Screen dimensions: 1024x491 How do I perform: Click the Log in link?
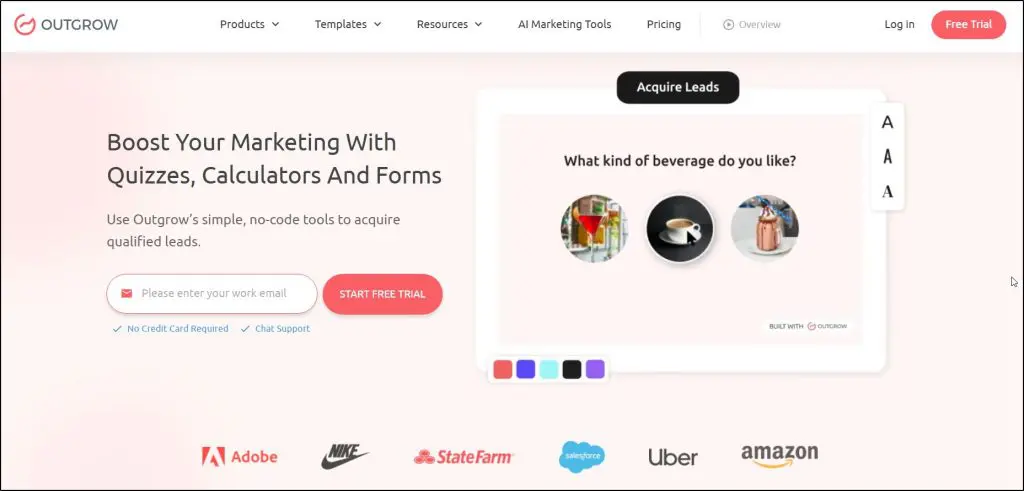pos(899,24)
